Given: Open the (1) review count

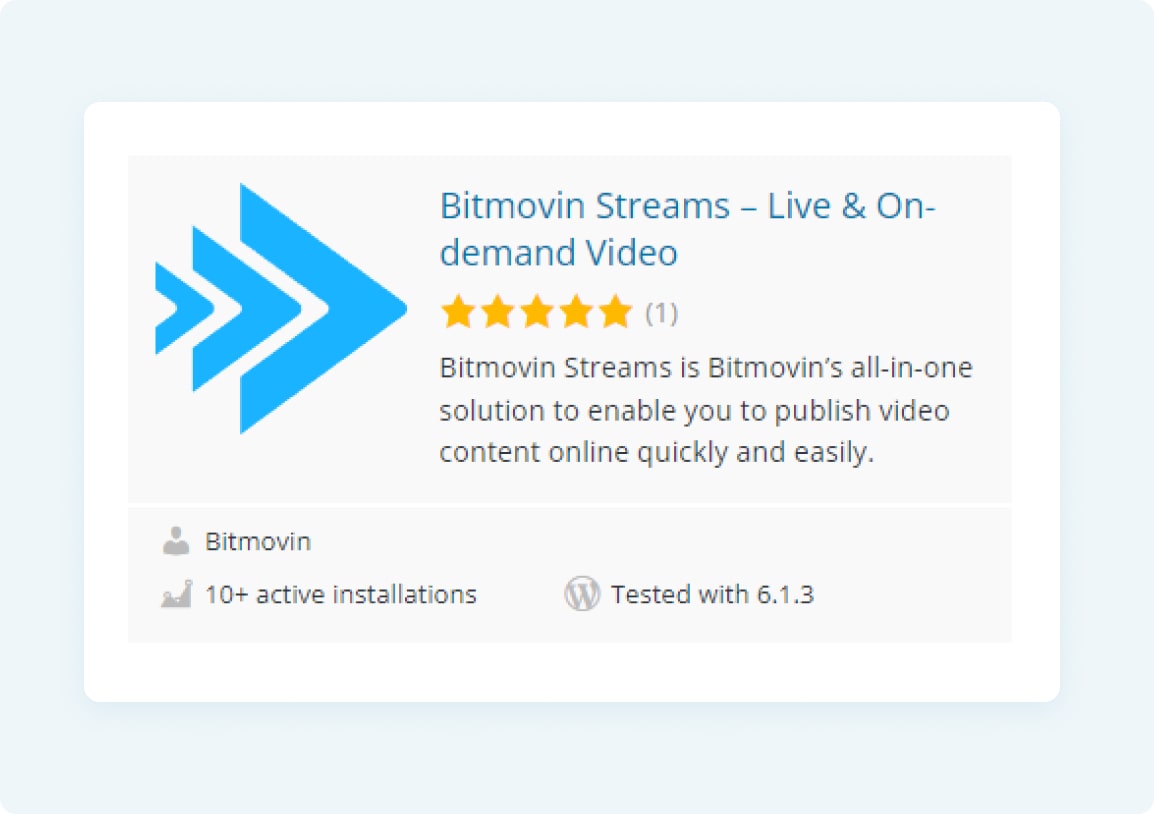Looking at the screenshot, I should tap(661, 314).
